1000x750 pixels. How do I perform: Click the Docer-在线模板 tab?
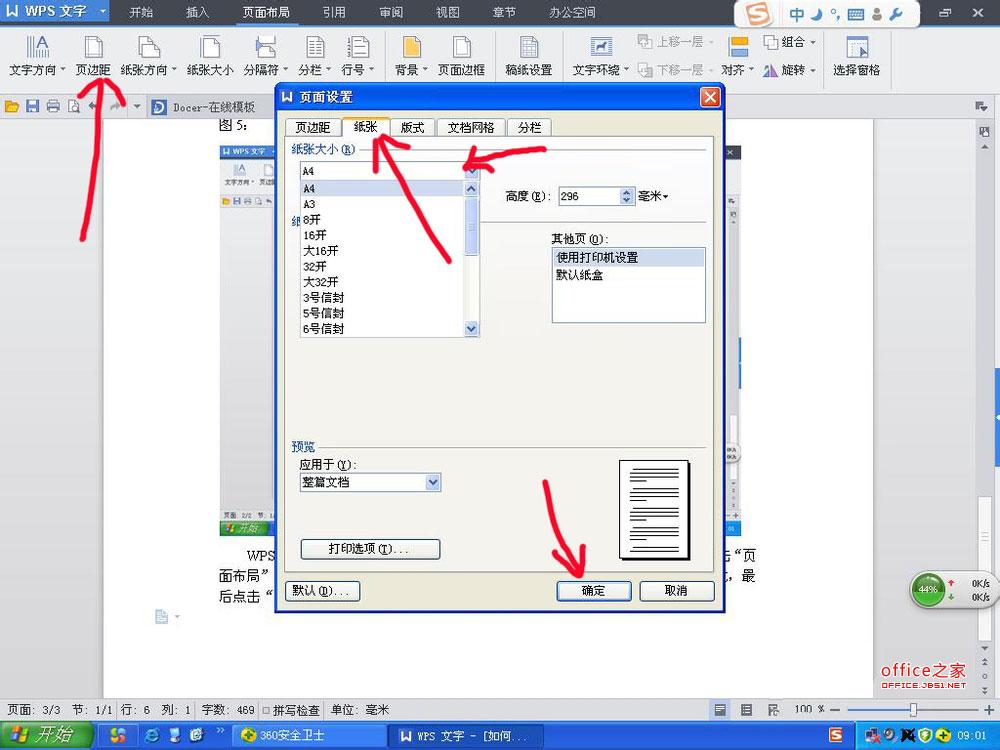(204, 107)
